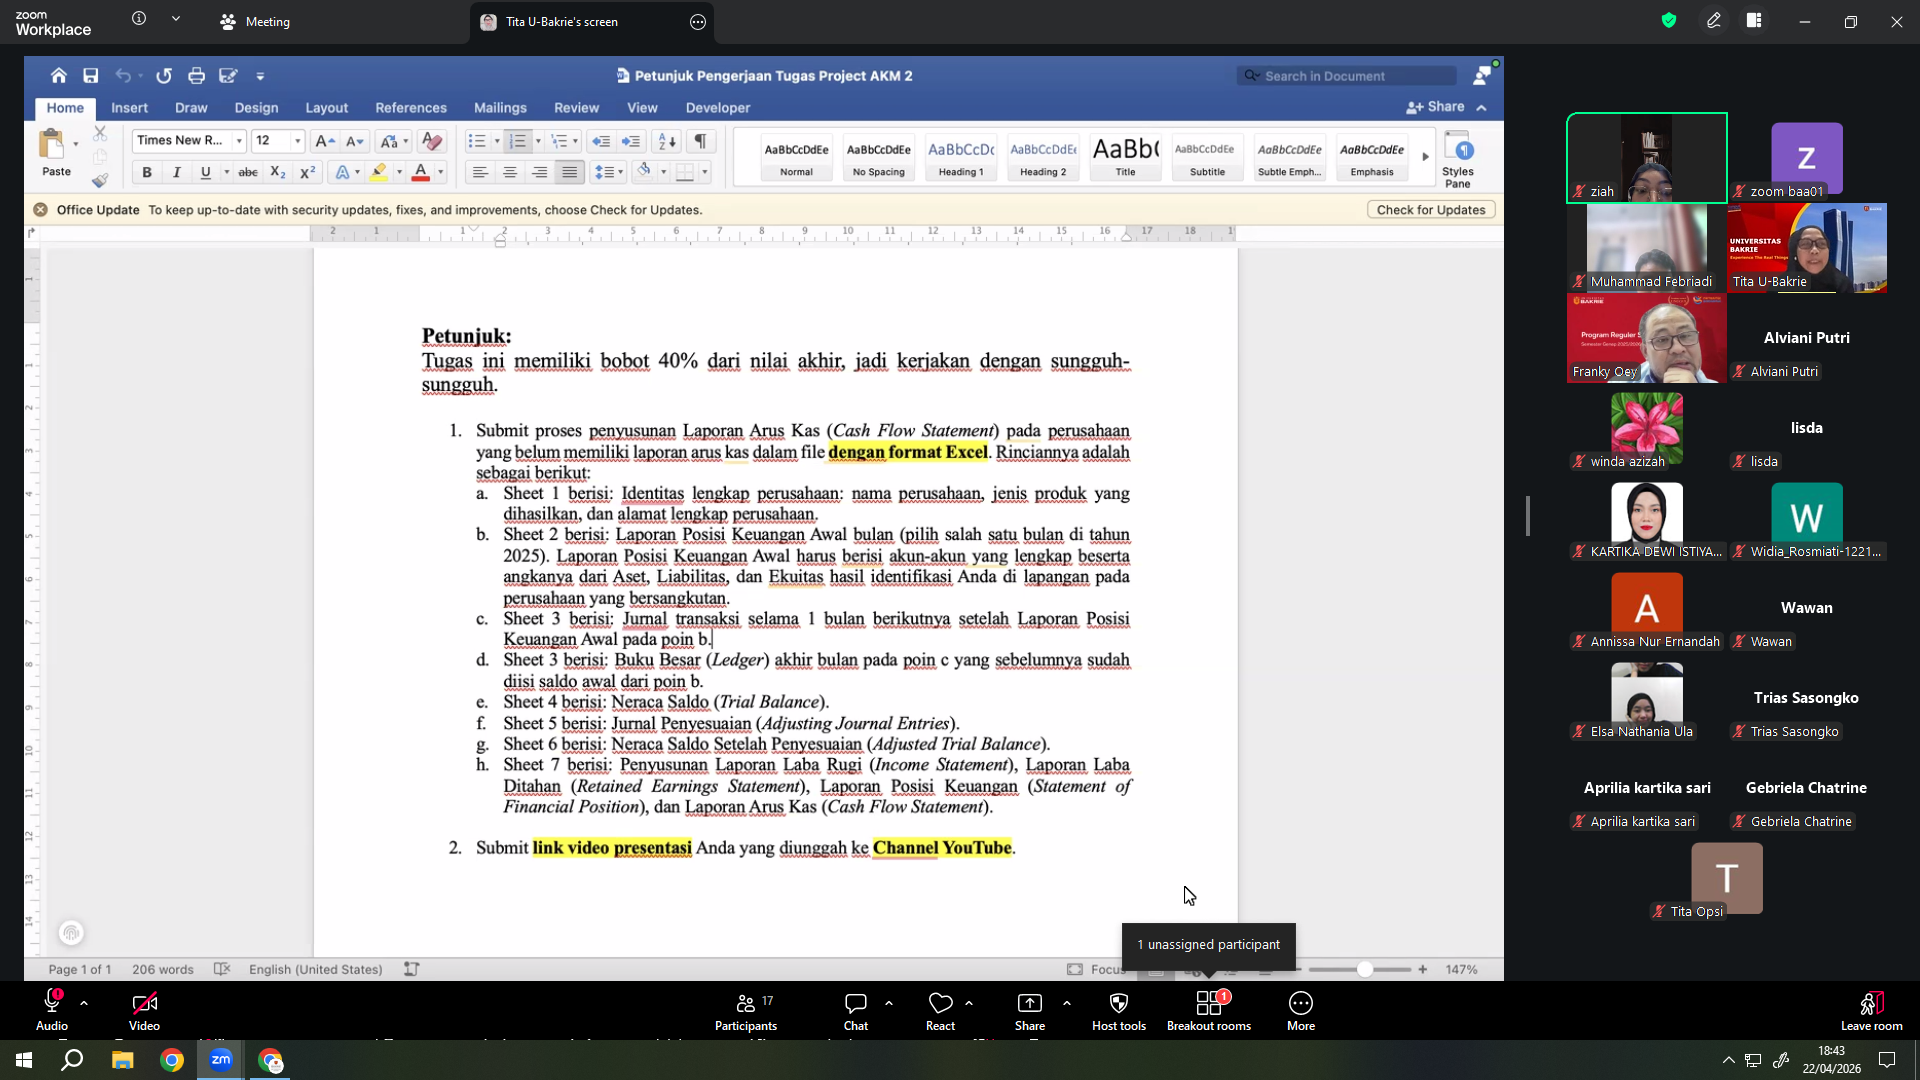
Task: Click the Zoom React icon
Action: point(940,1011)
